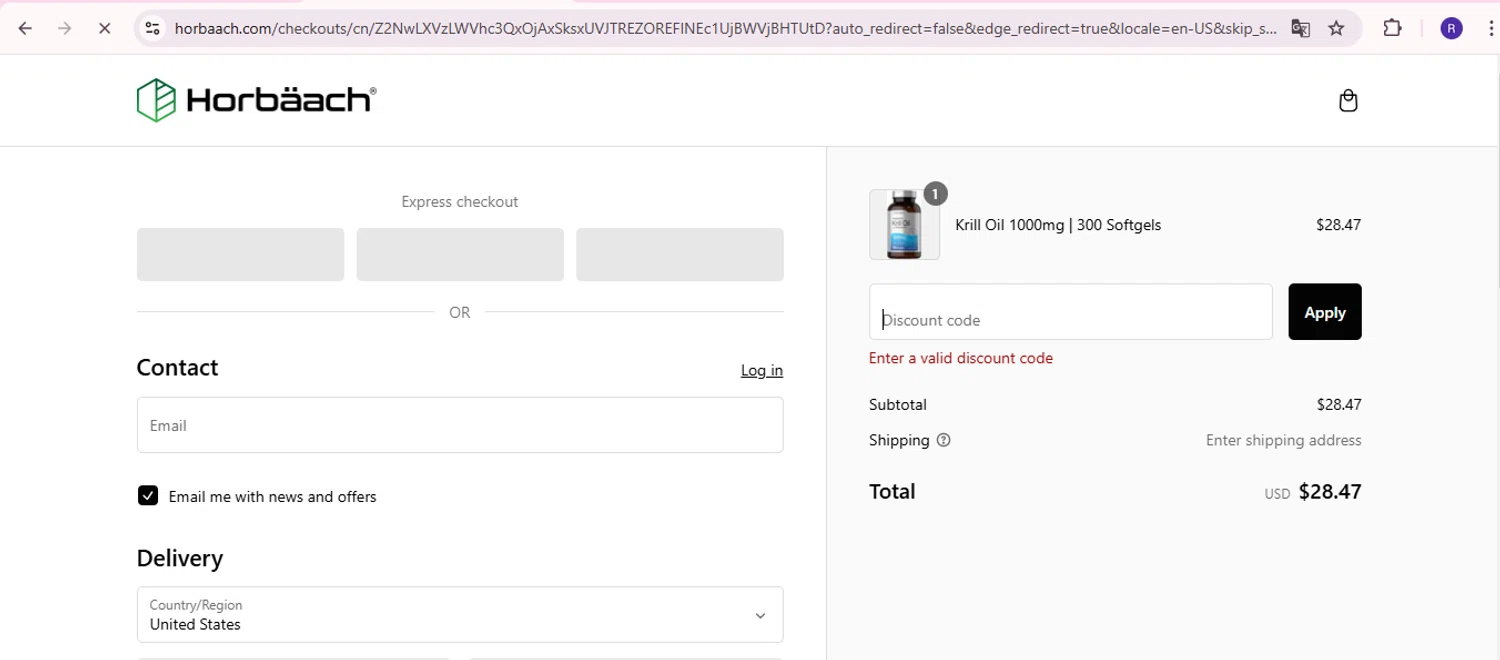Click the total amount next to USD
This screenshot has height=660, width=1500.
1330,491
